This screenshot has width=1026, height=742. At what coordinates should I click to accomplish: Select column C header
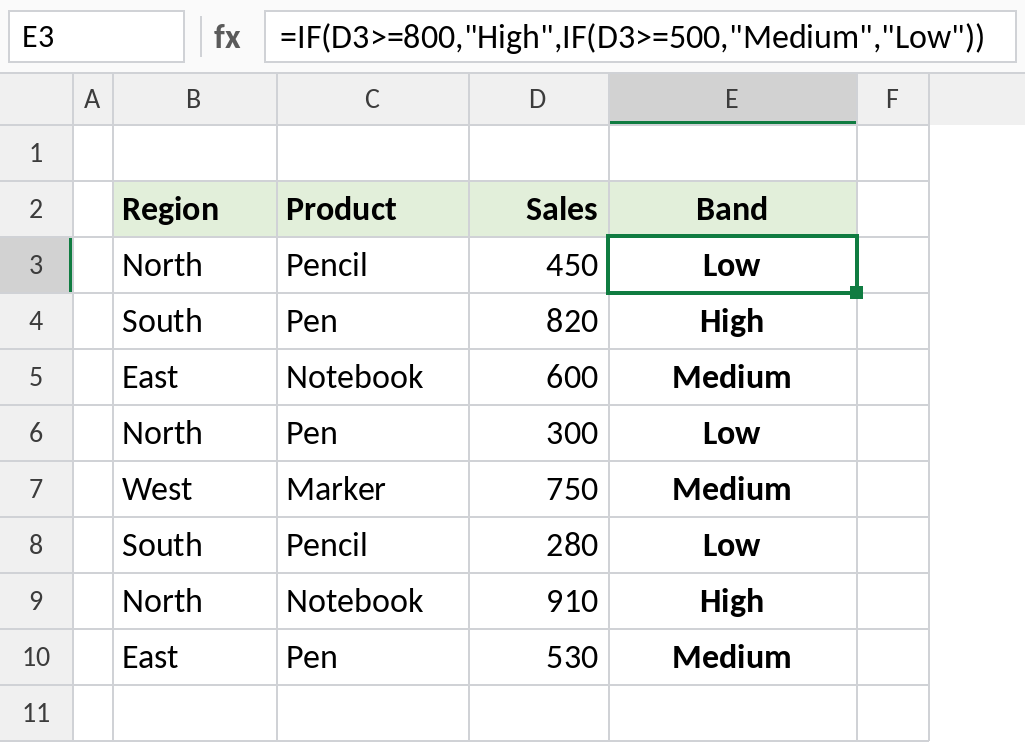pyautogui.click(x=373, y=99)
